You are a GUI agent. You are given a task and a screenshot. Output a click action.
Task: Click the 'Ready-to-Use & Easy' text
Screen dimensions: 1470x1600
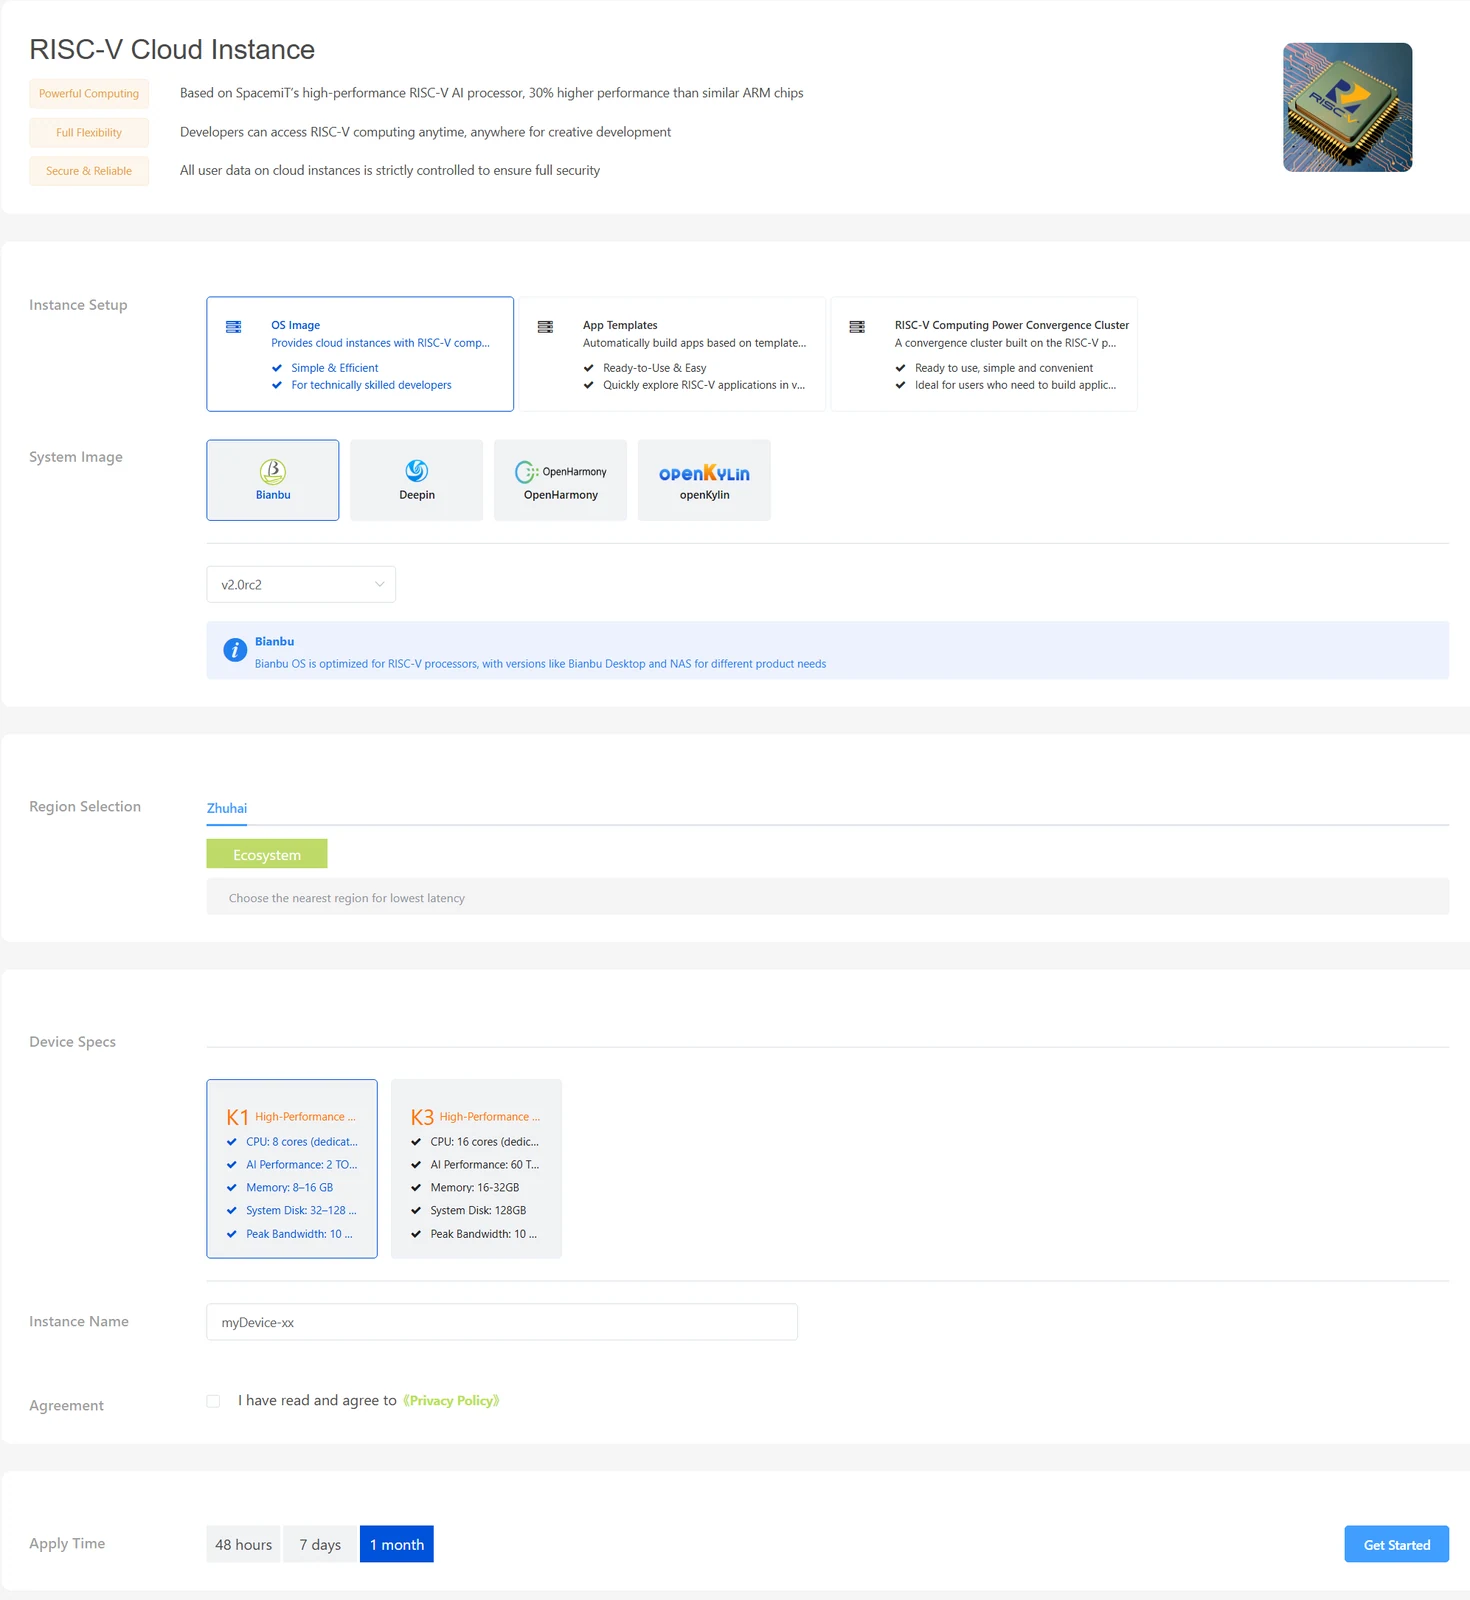coord(655,368)
